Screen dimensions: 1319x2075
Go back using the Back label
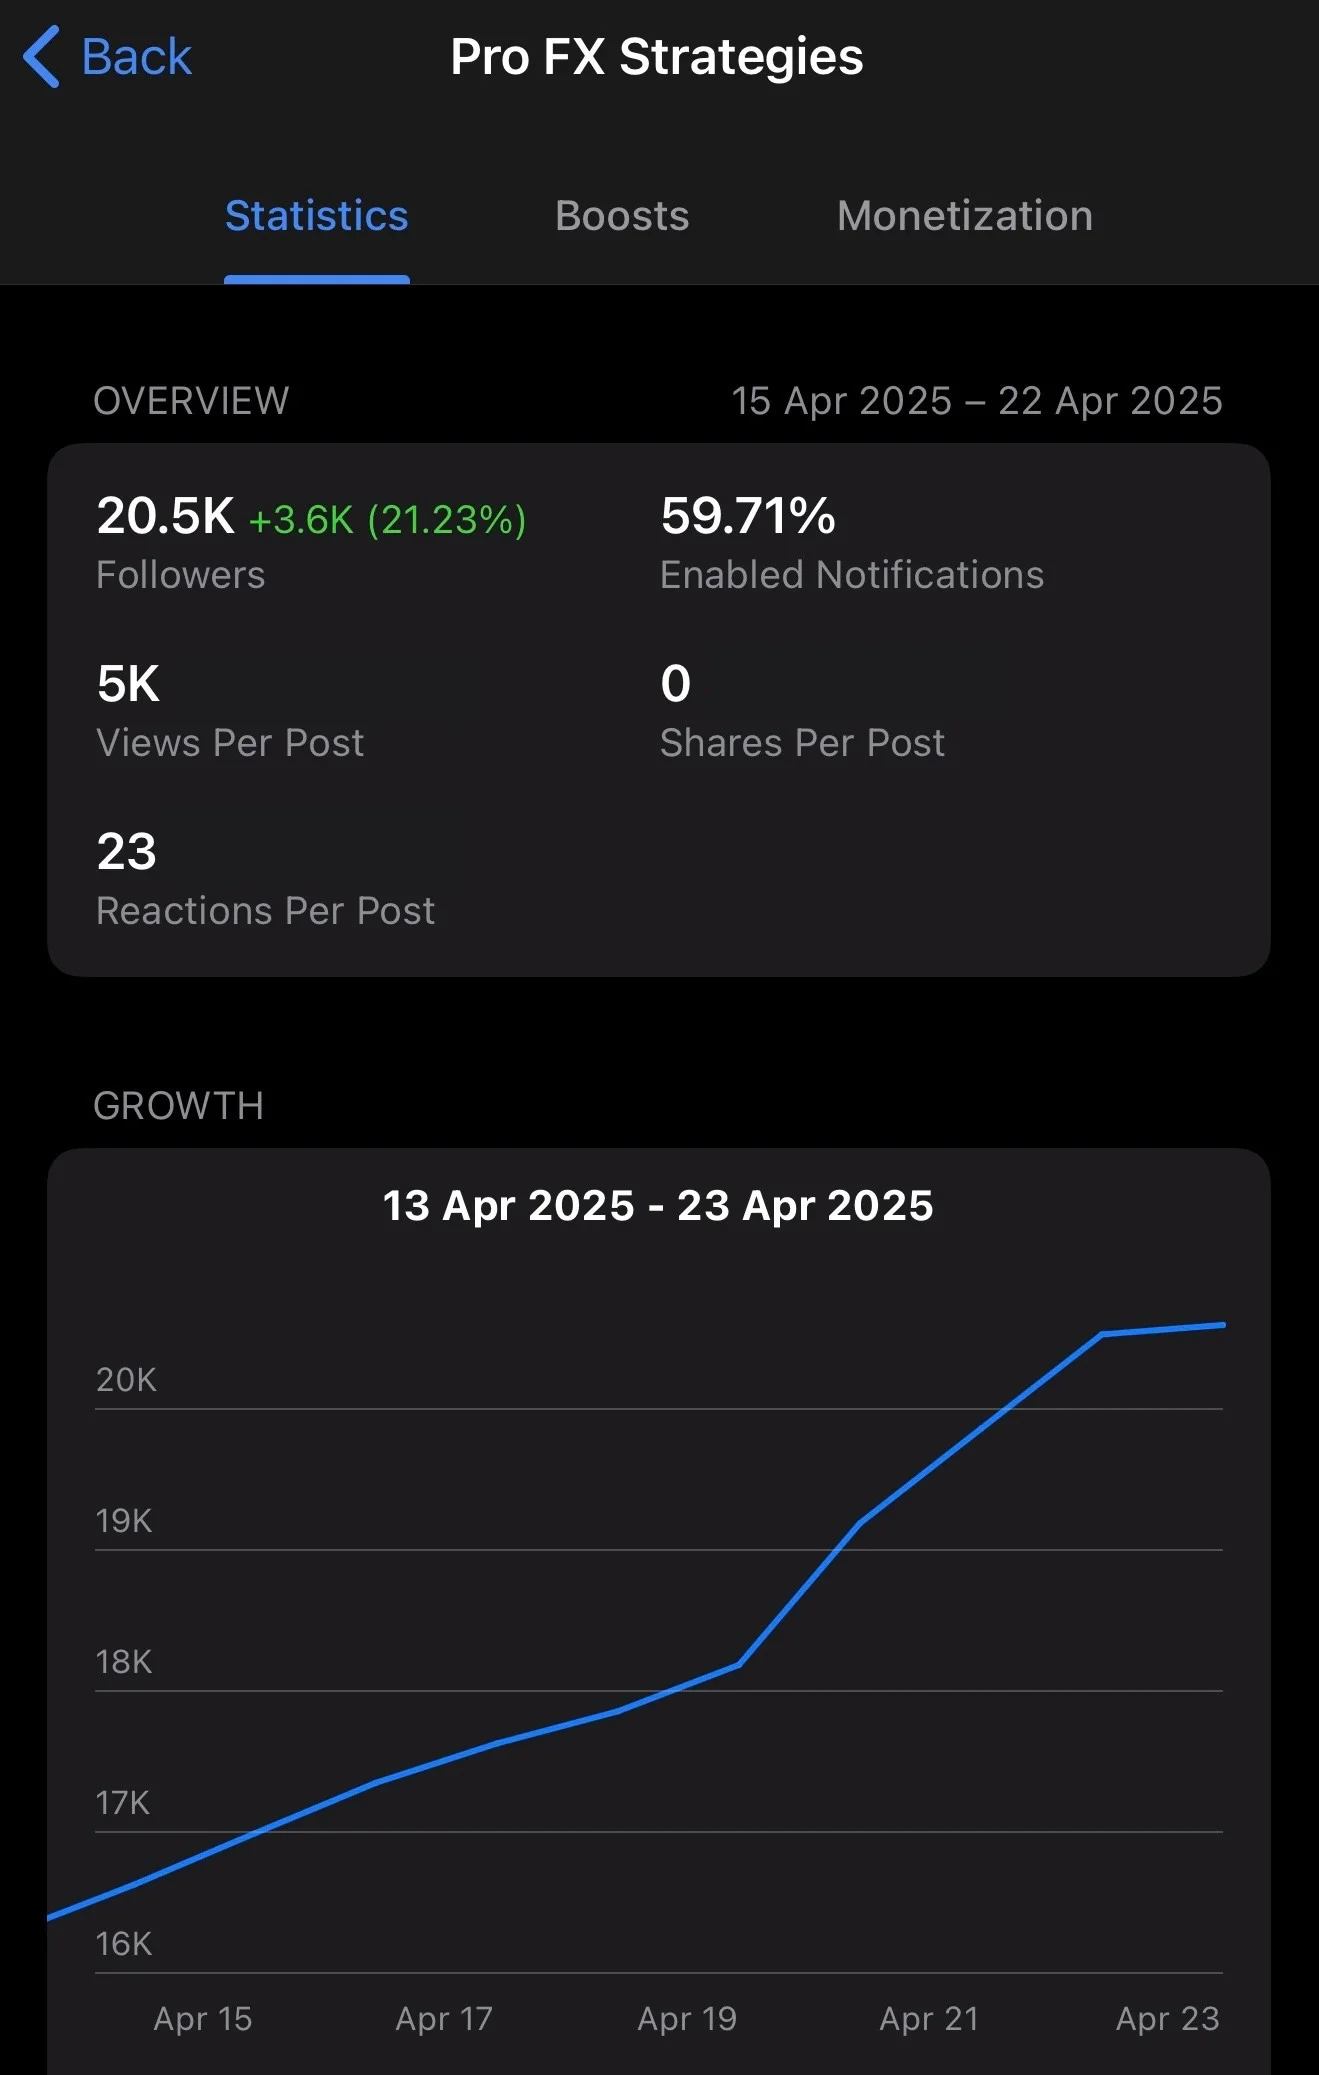(x=136, y=57)
